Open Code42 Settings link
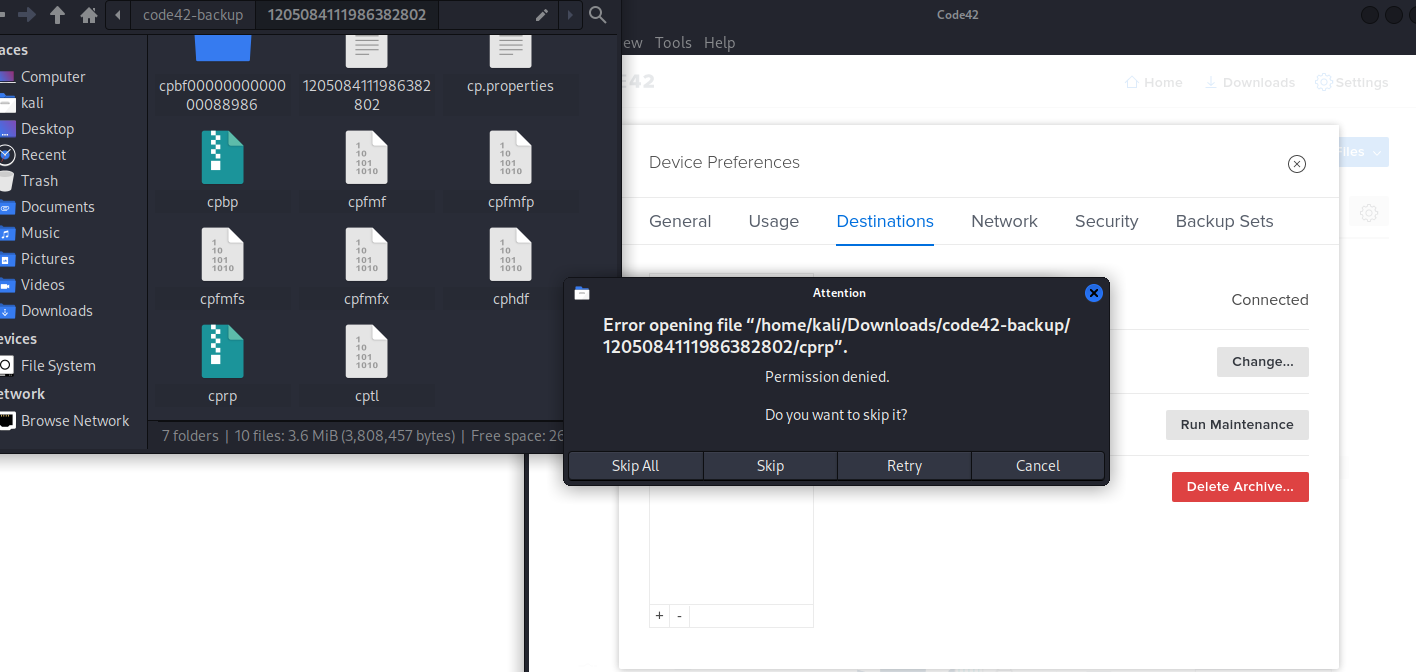 coord(1352,83)
